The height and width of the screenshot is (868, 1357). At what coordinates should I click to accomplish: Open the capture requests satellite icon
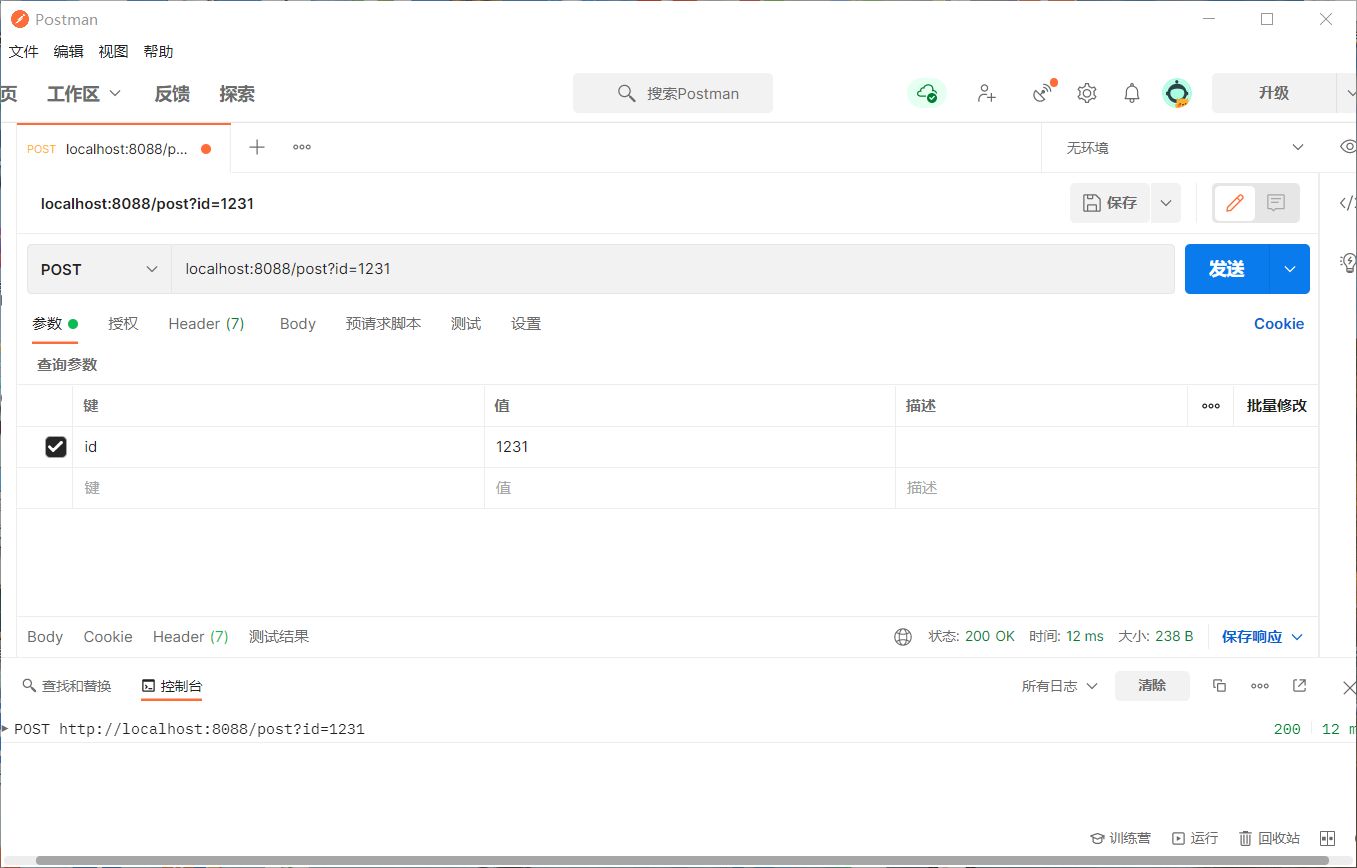tap(1042, 92)
